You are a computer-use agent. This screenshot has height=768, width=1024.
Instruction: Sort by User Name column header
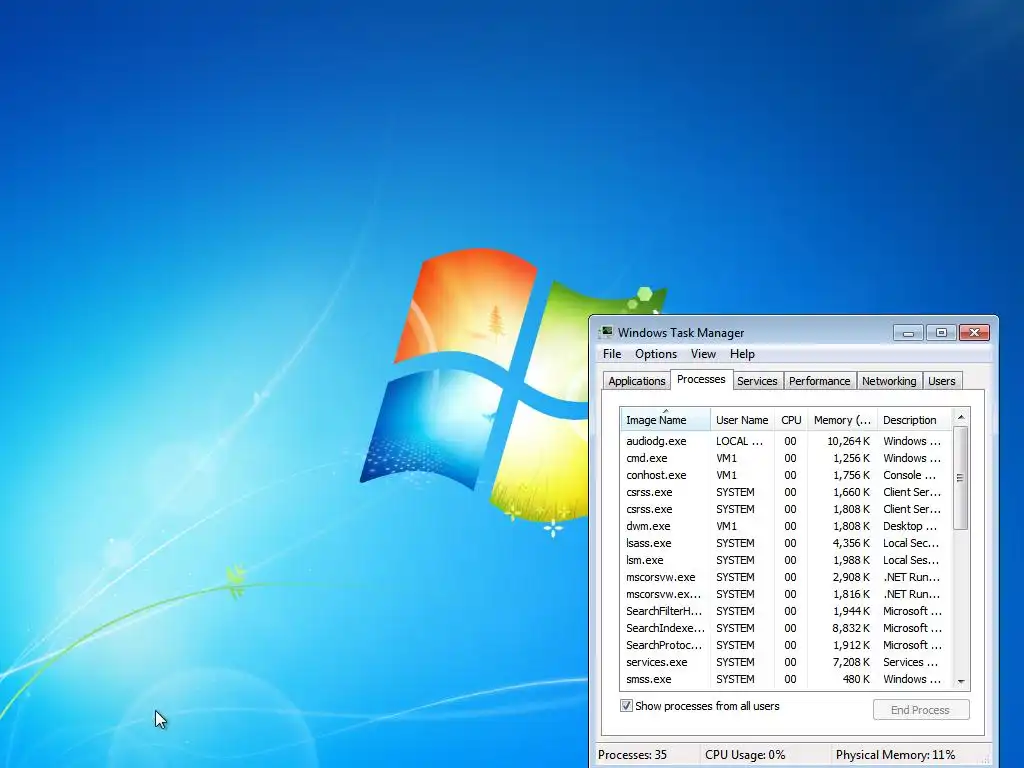(743, 420)
